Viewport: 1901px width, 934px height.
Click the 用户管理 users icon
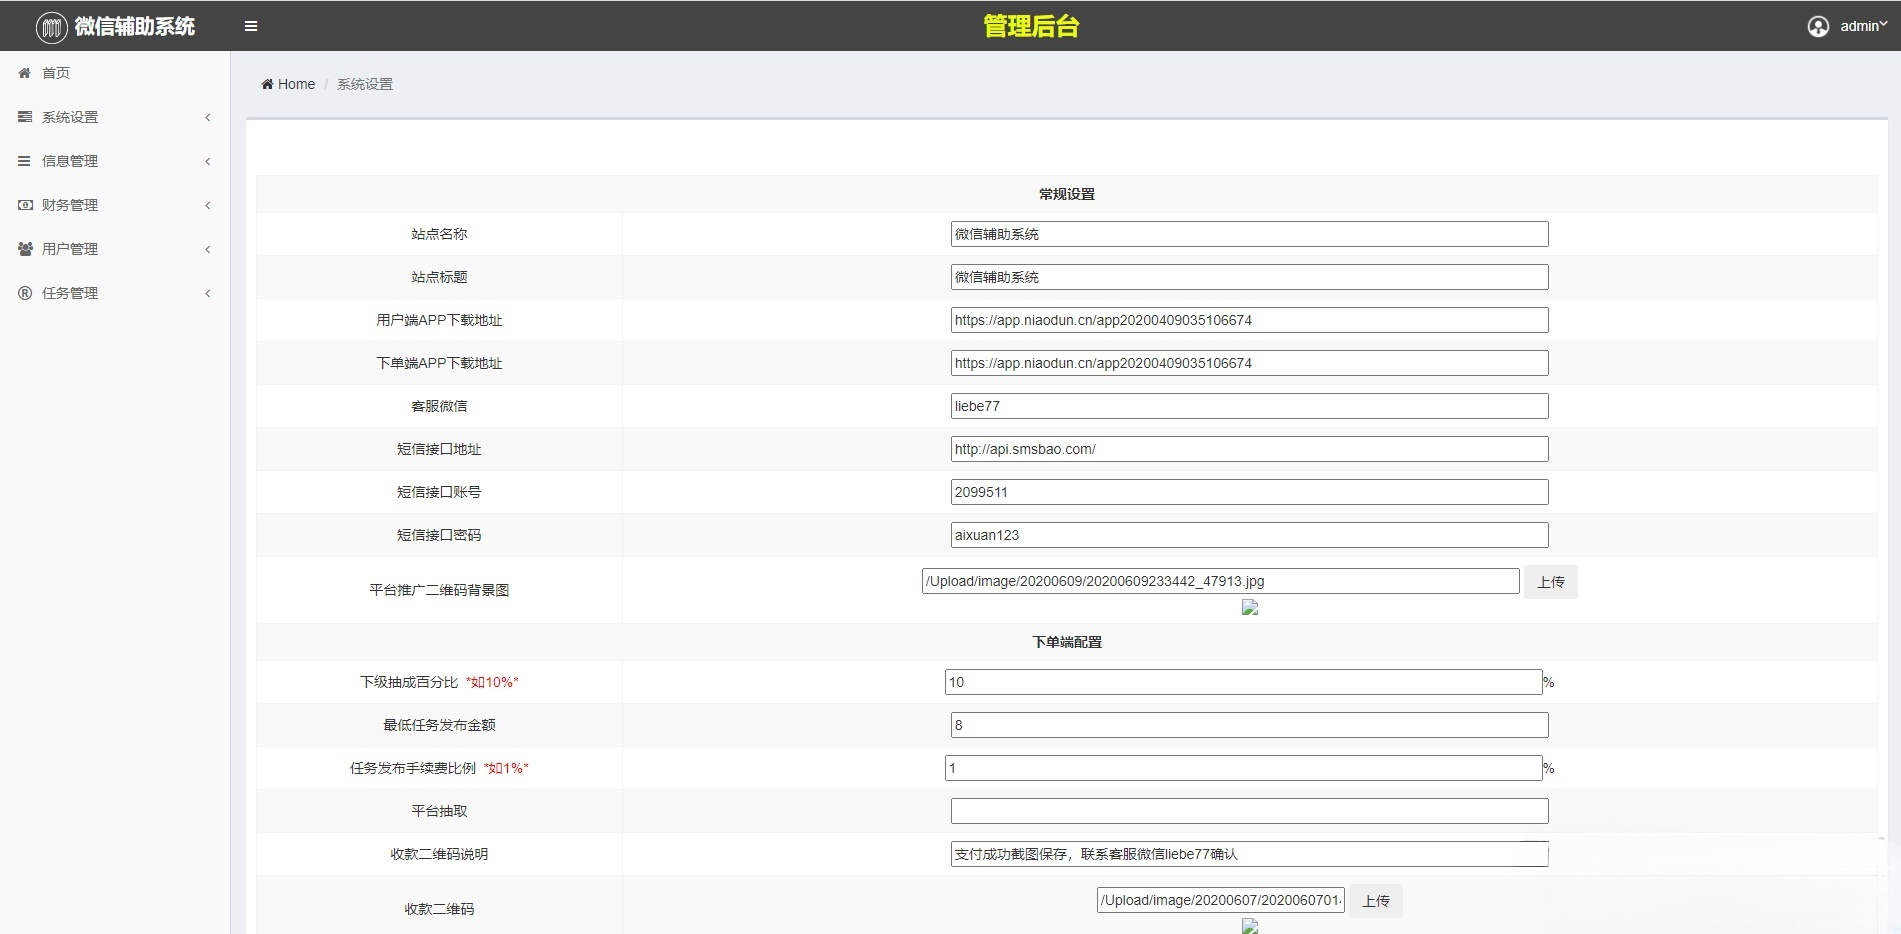pyautogui.click(x=25, y=249)
